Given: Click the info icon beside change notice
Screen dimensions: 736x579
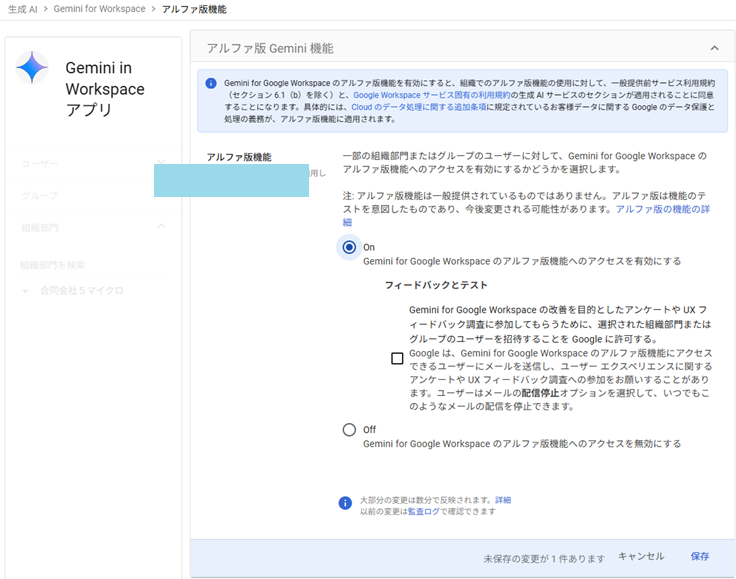Looking at the screenshot, I should (345, 504).
